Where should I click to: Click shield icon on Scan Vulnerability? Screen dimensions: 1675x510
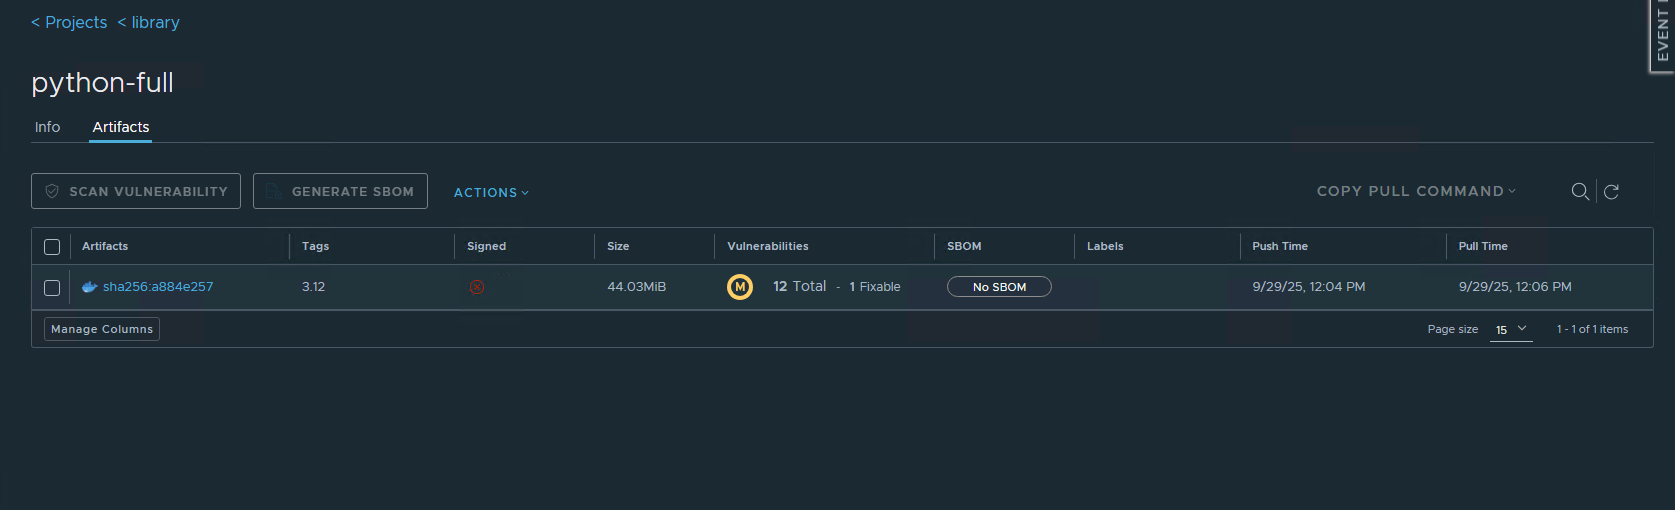pos(52,191)
